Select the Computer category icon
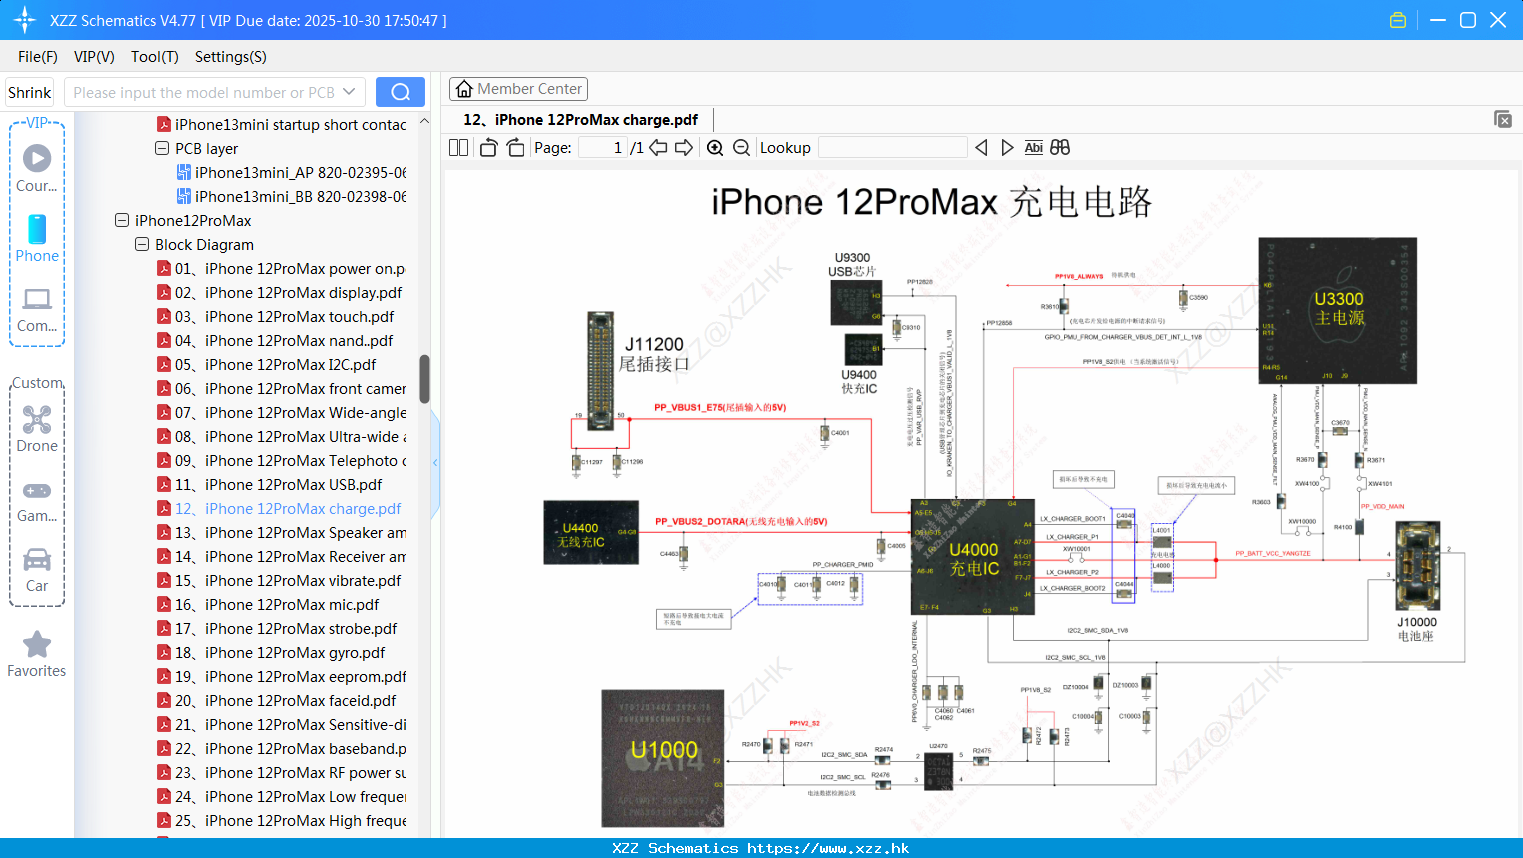Viewport: 1523px width, 858px height. pos(37,309)
